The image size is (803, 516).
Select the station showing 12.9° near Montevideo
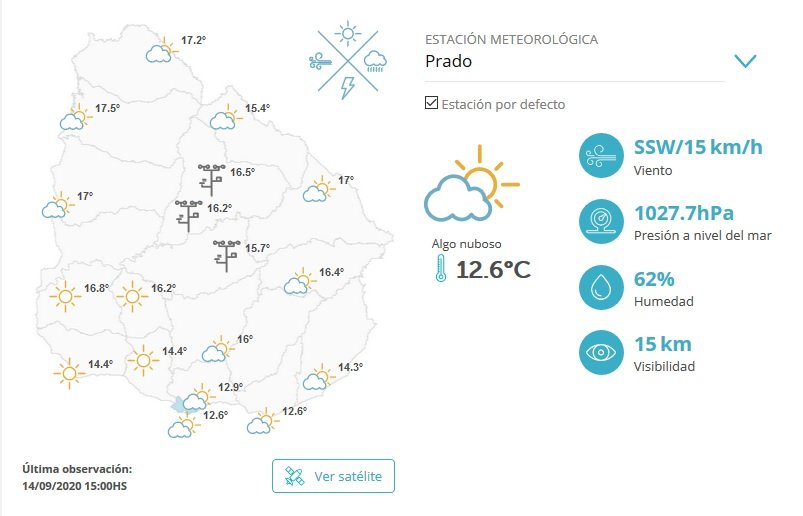point(198,397)
